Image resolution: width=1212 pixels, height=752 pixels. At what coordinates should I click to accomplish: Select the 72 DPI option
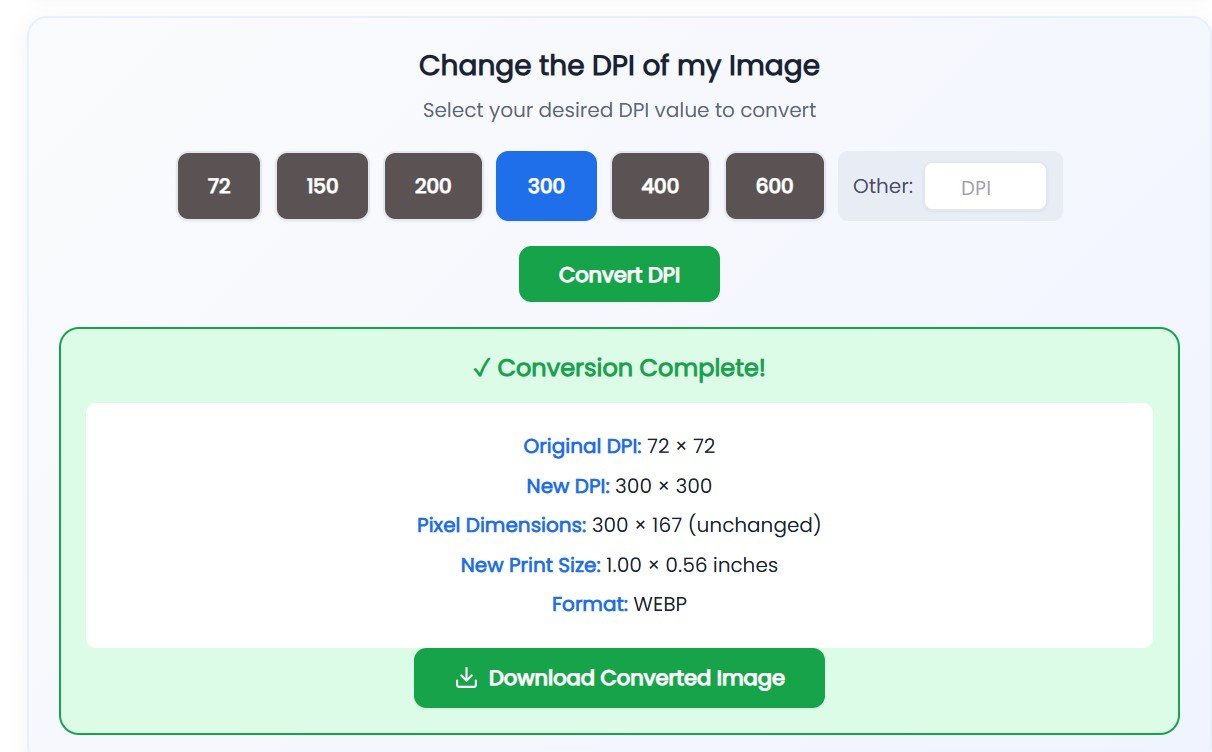(219, 186)
